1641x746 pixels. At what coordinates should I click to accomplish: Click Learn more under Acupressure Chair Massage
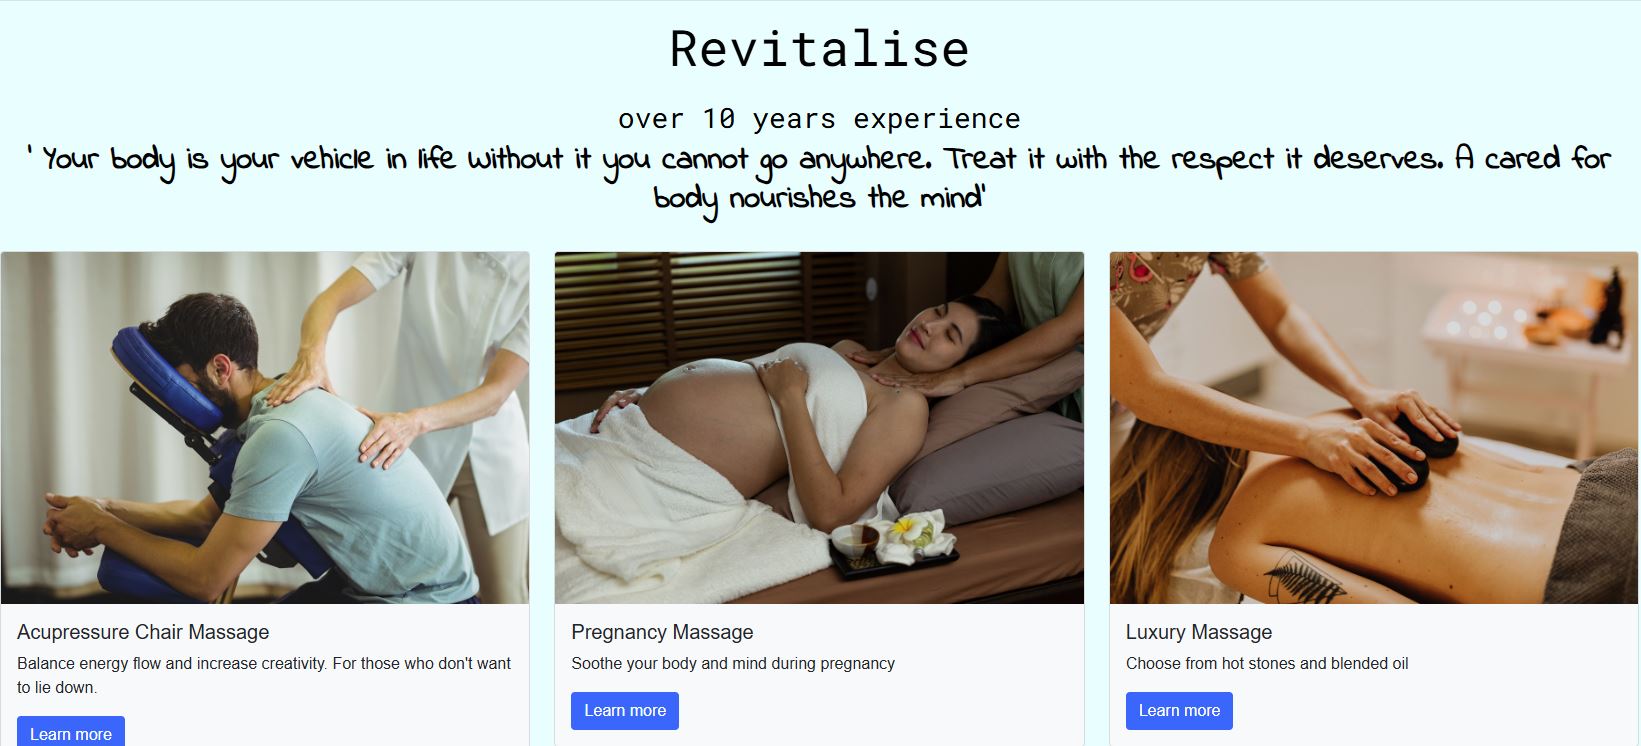(x=71, y=731)
